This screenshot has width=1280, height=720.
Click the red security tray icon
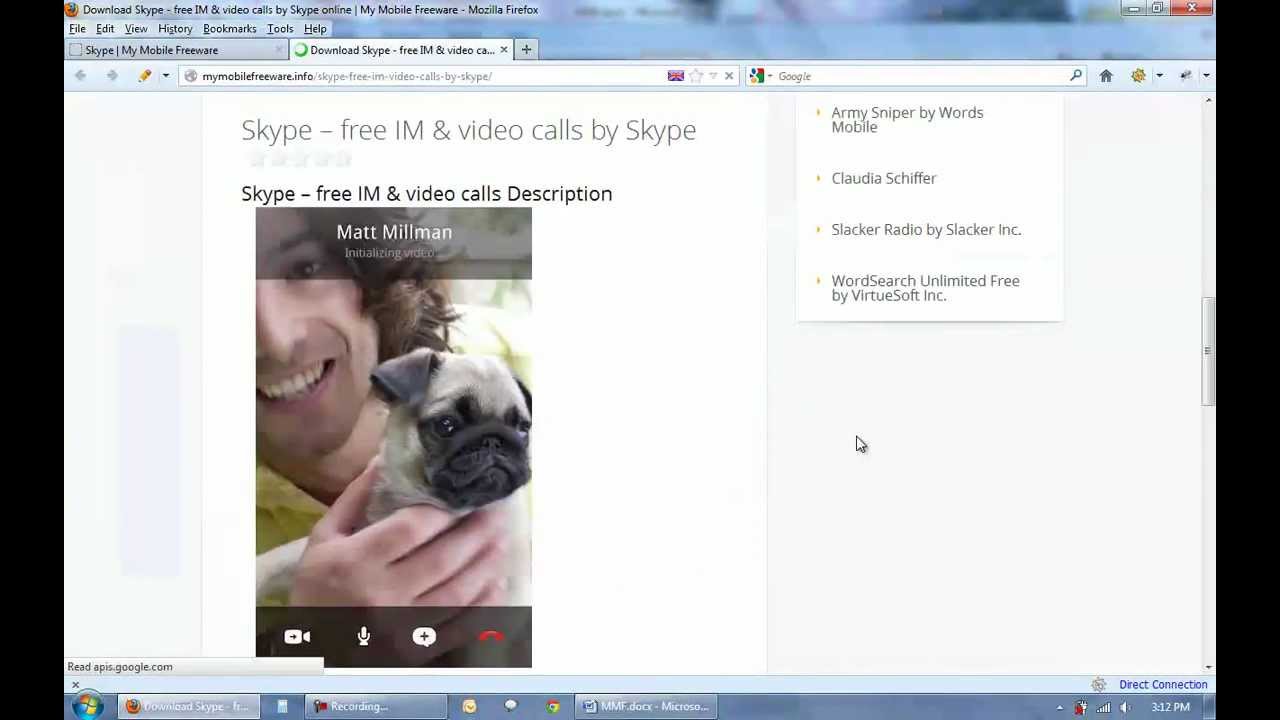point(1081,708)
